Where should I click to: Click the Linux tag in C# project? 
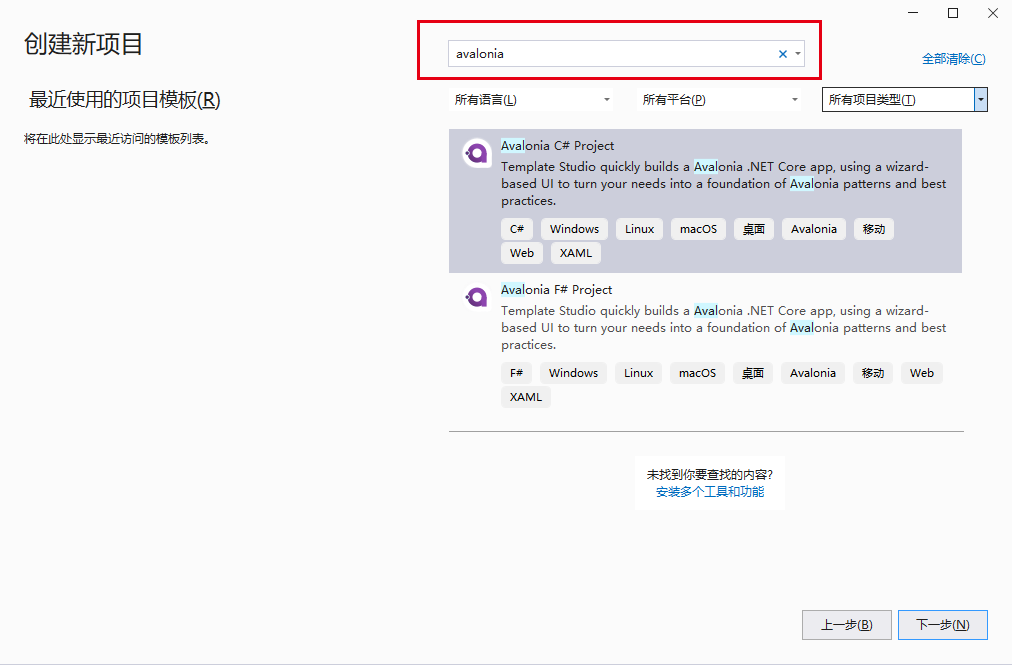coord(639,229)
